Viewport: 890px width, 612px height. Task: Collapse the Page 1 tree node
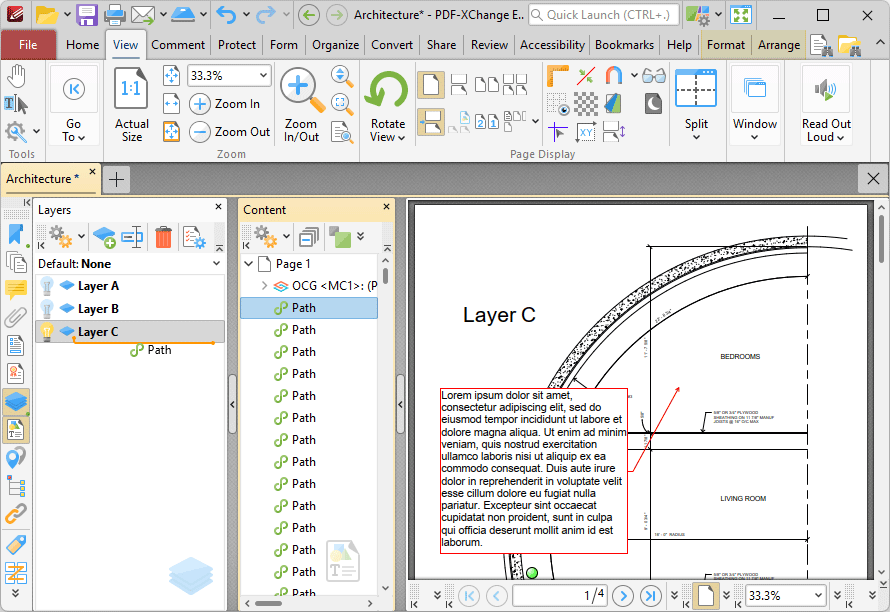tap(249, 264)
